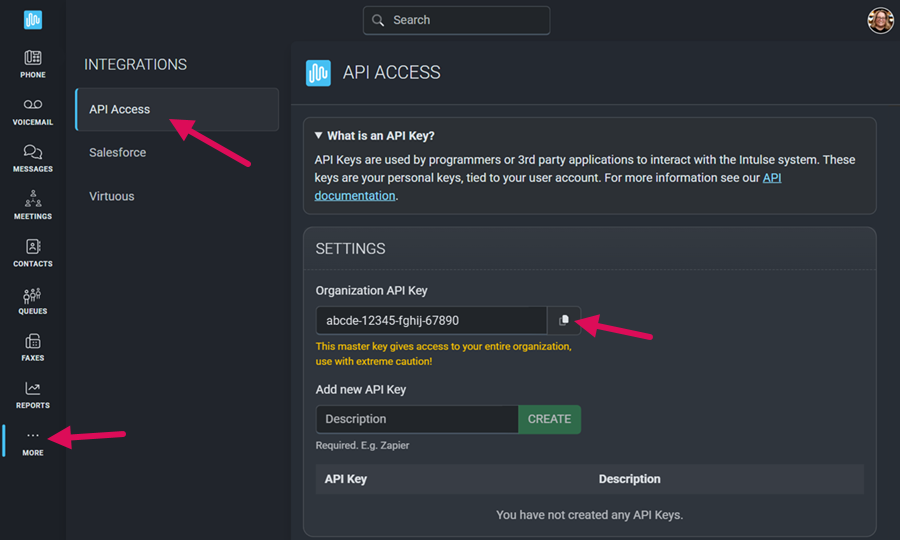Select API Access in Integrations list

click(176, 109)
